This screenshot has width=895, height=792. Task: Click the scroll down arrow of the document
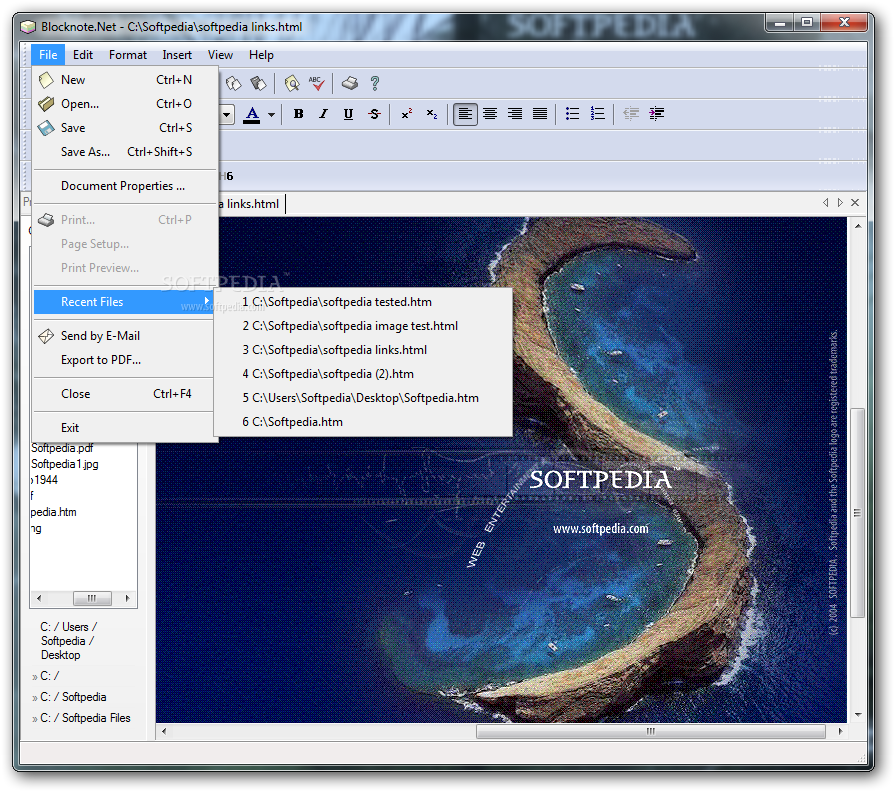click(858, 715)
